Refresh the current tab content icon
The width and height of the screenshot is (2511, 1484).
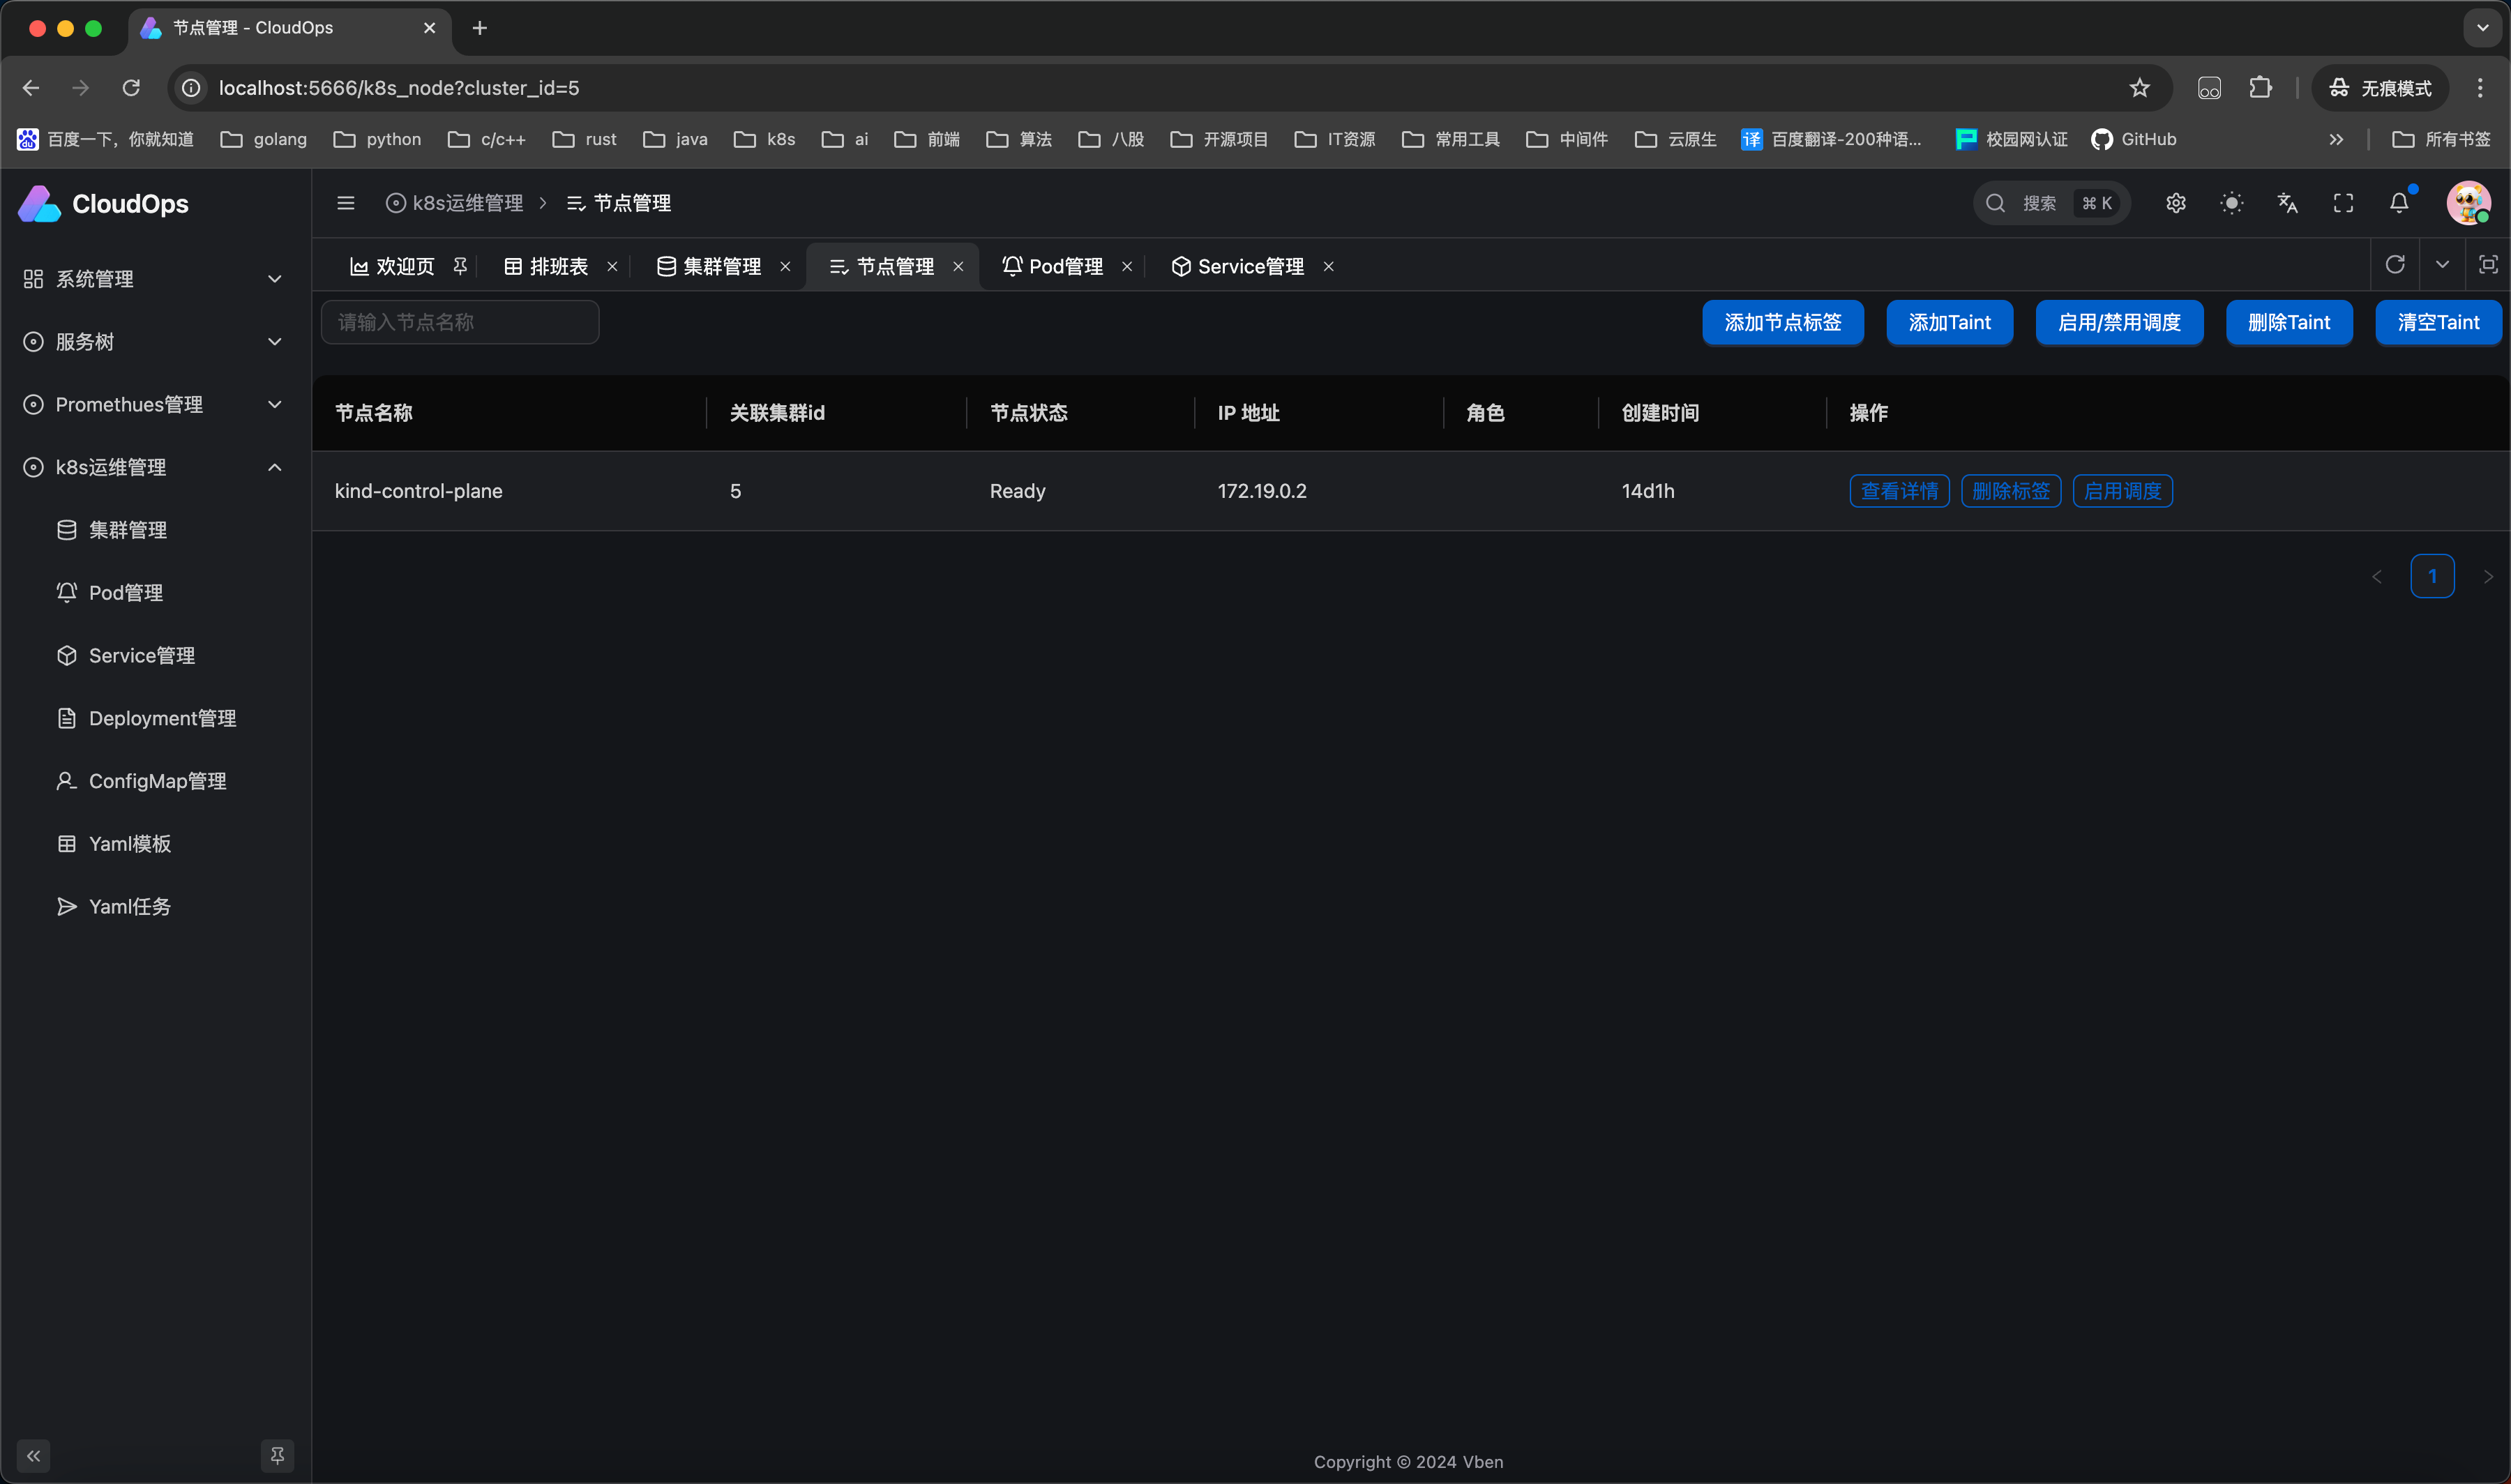coord(2395,264)
